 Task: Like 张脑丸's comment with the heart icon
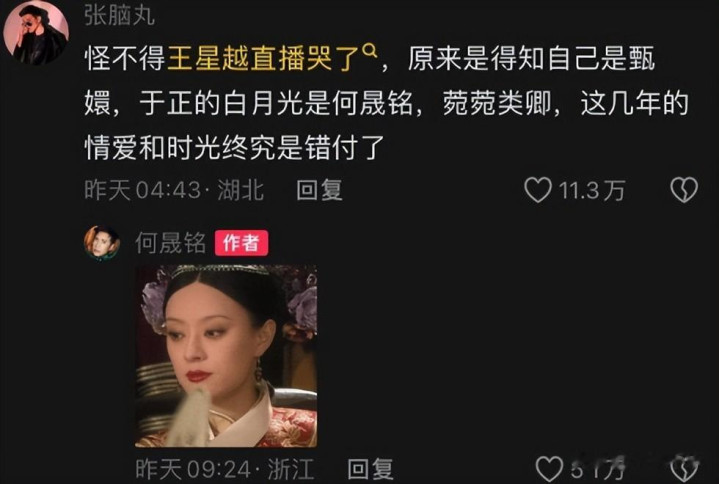click(538, 190)
